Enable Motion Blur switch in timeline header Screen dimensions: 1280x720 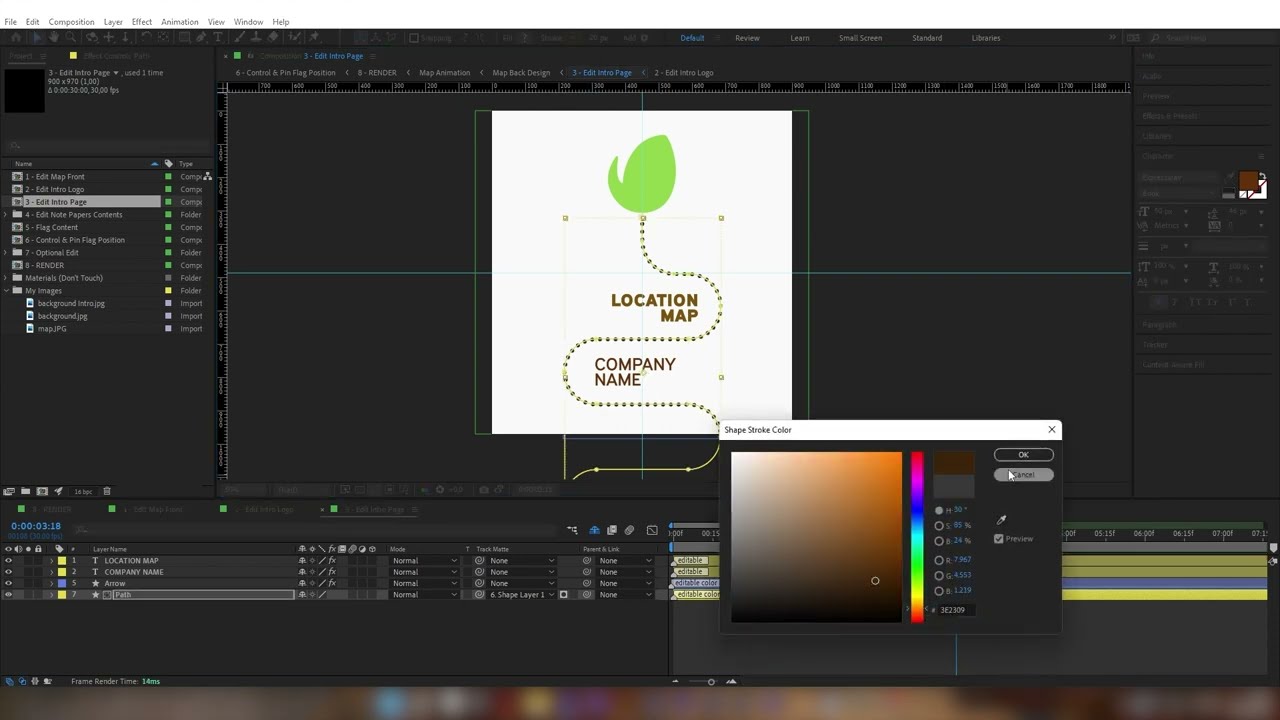[x=629, y=530]
